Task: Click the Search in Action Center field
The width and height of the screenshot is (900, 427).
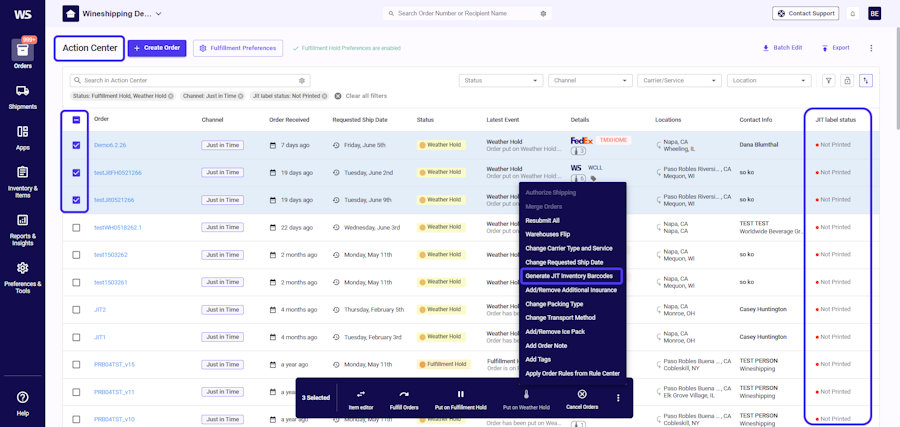Action: coord(189,81)
